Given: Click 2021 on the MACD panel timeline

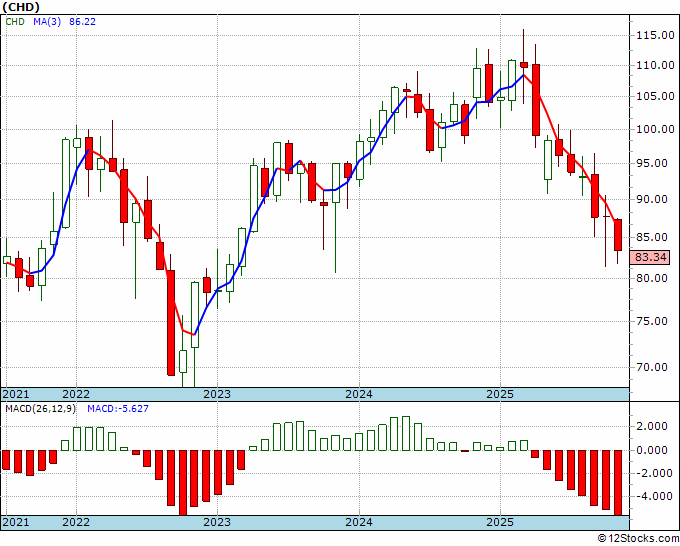Looking at the screenshot, I should coord(16,522).
